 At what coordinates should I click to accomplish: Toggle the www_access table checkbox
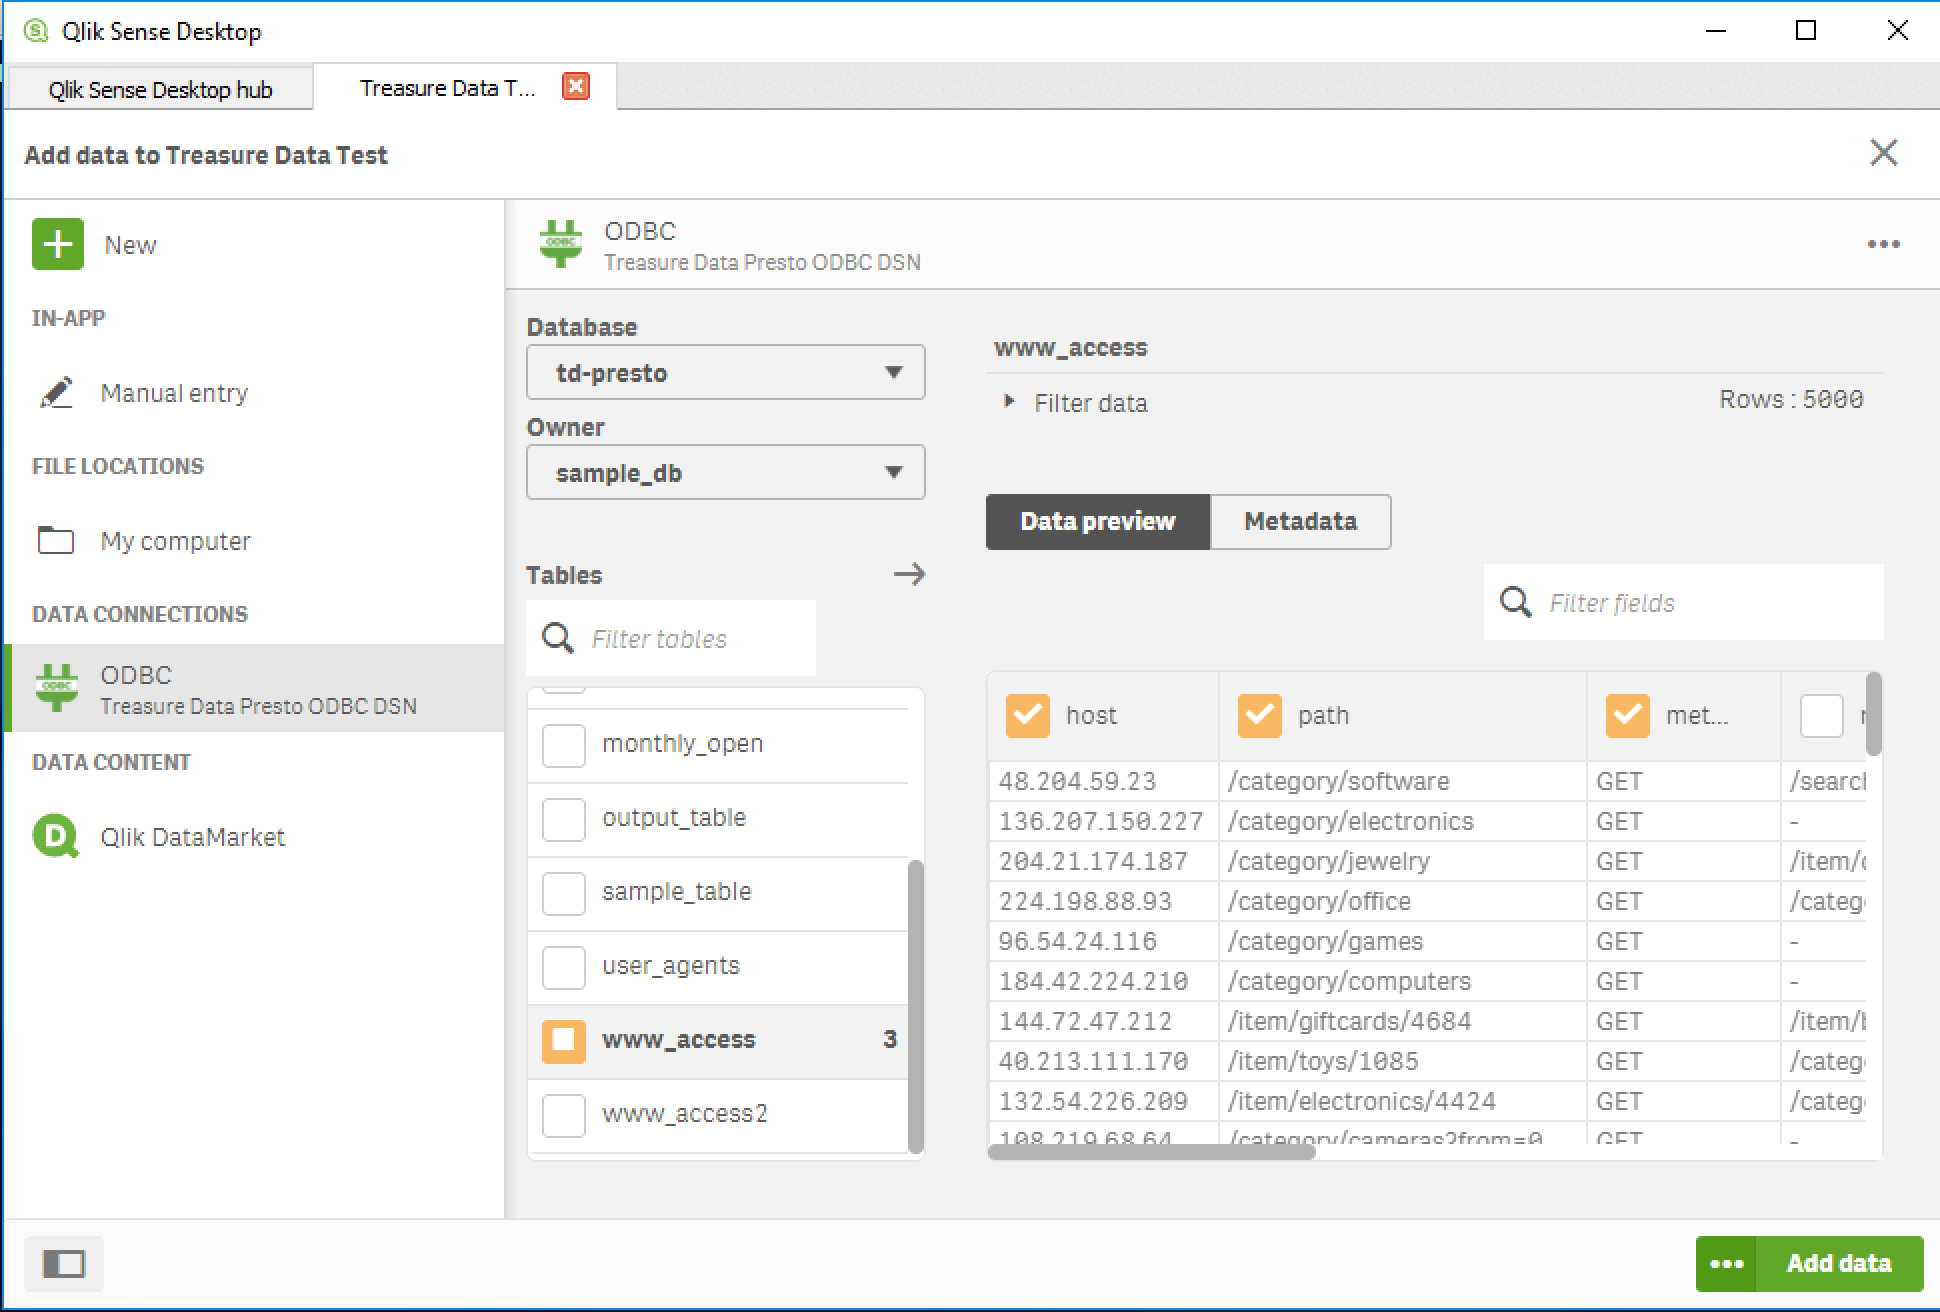click(x=564, y=1041)
